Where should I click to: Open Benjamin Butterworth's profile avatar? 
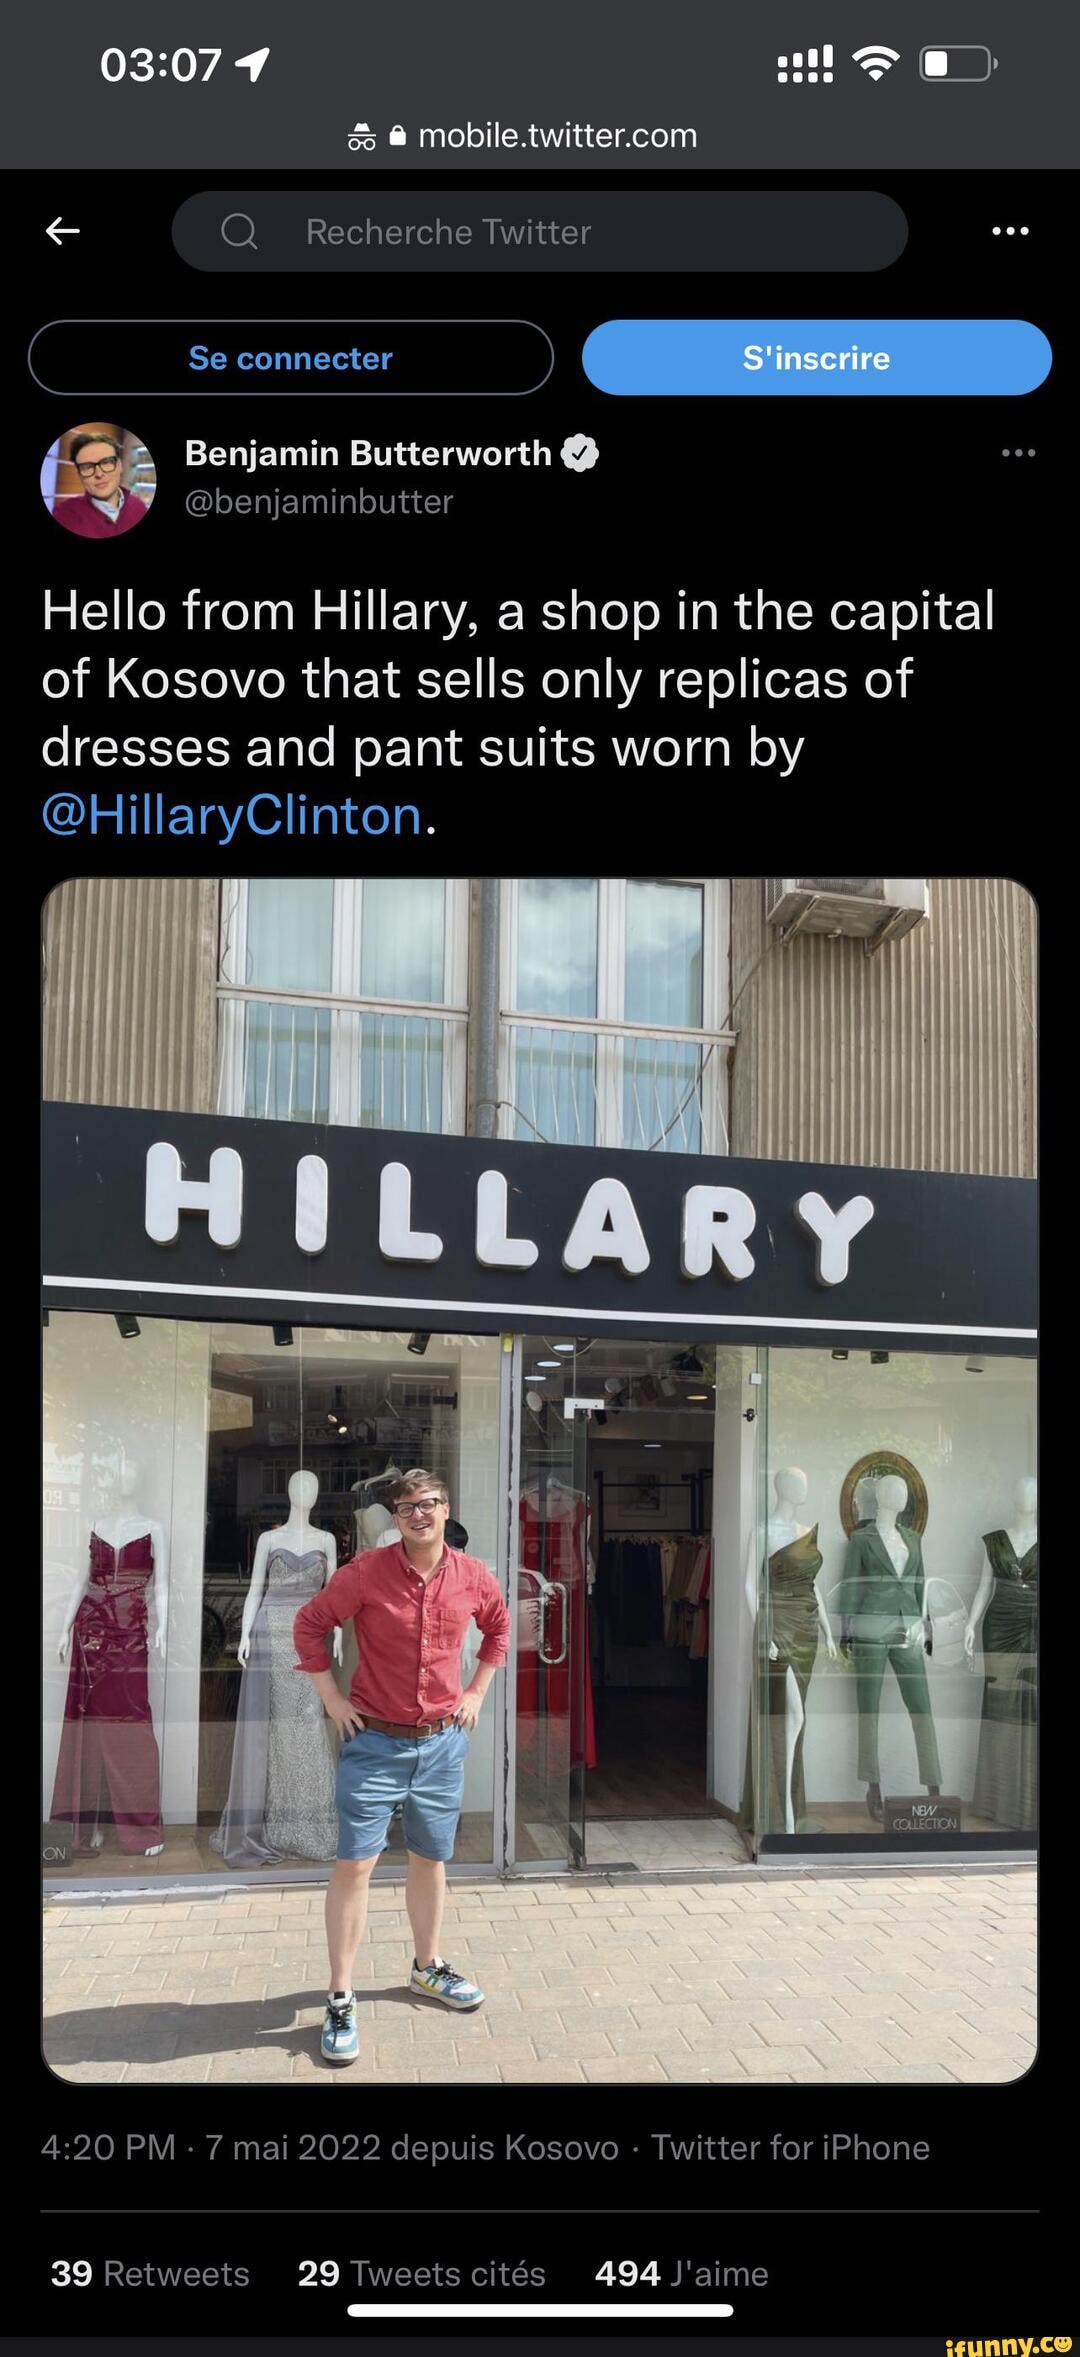click(x=98, y=480)
